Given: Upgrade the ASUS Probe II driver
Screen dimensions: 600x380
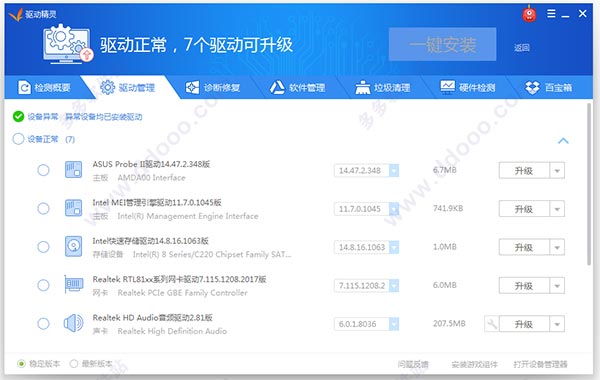Looking at the screenshot, I should [524, 171].
